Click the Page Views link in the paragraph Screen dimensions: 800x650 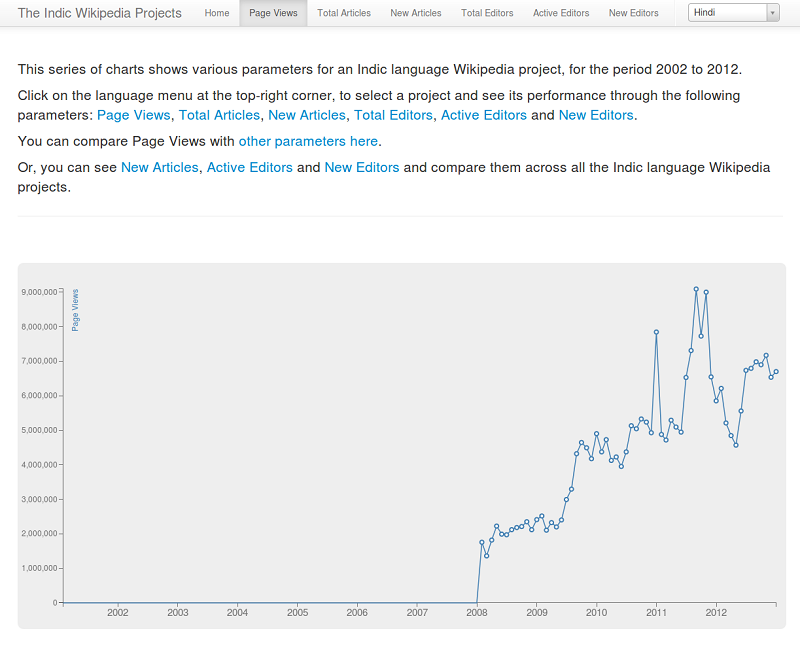pyautogui.click(x=133, y=115)
